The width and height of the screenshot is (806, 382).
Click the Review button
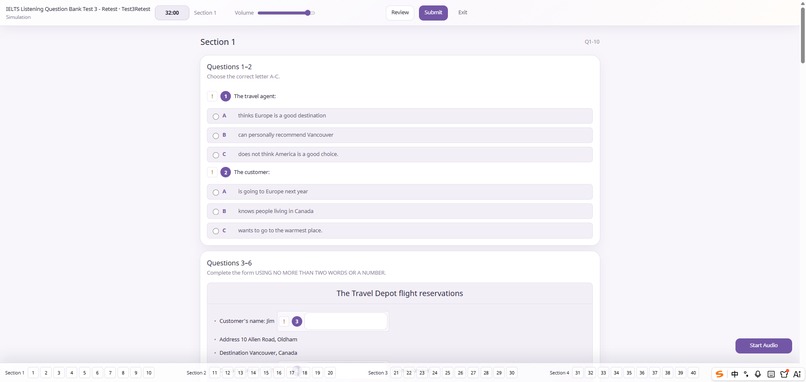click(x=400, y=13)
